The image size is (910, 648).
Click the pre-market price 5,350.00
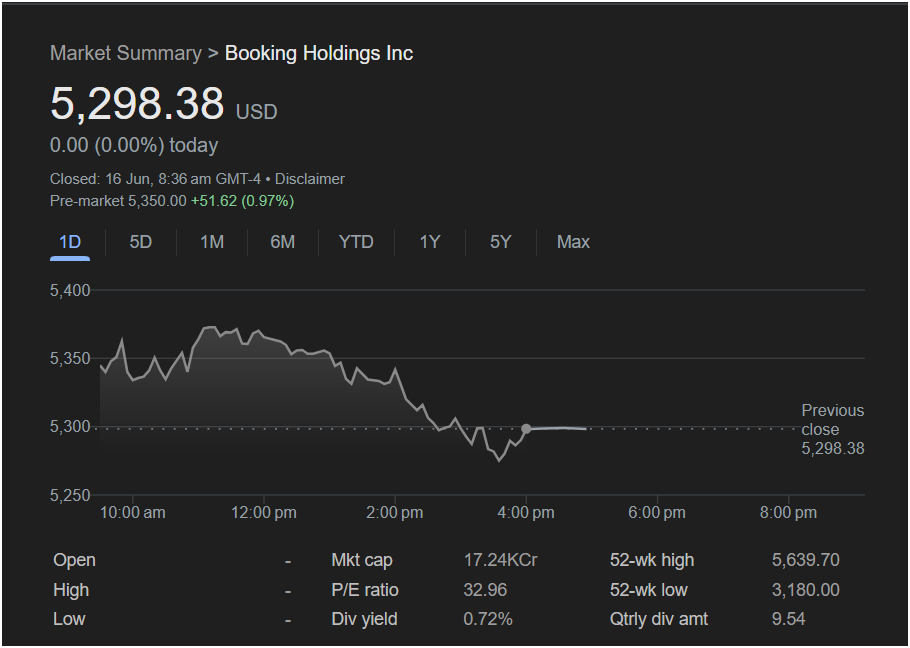[x=157, y=201]
